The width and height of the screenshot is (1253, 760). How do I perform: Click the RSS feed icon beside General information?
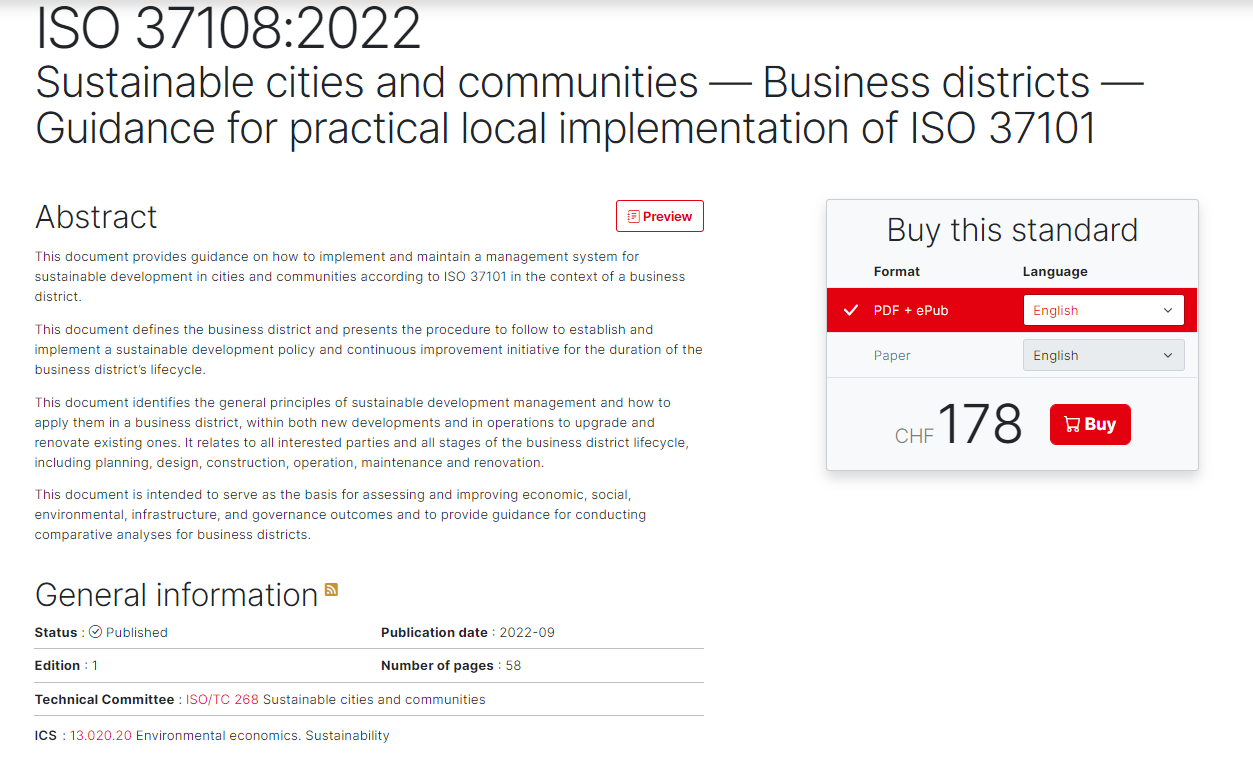point(331,590)
